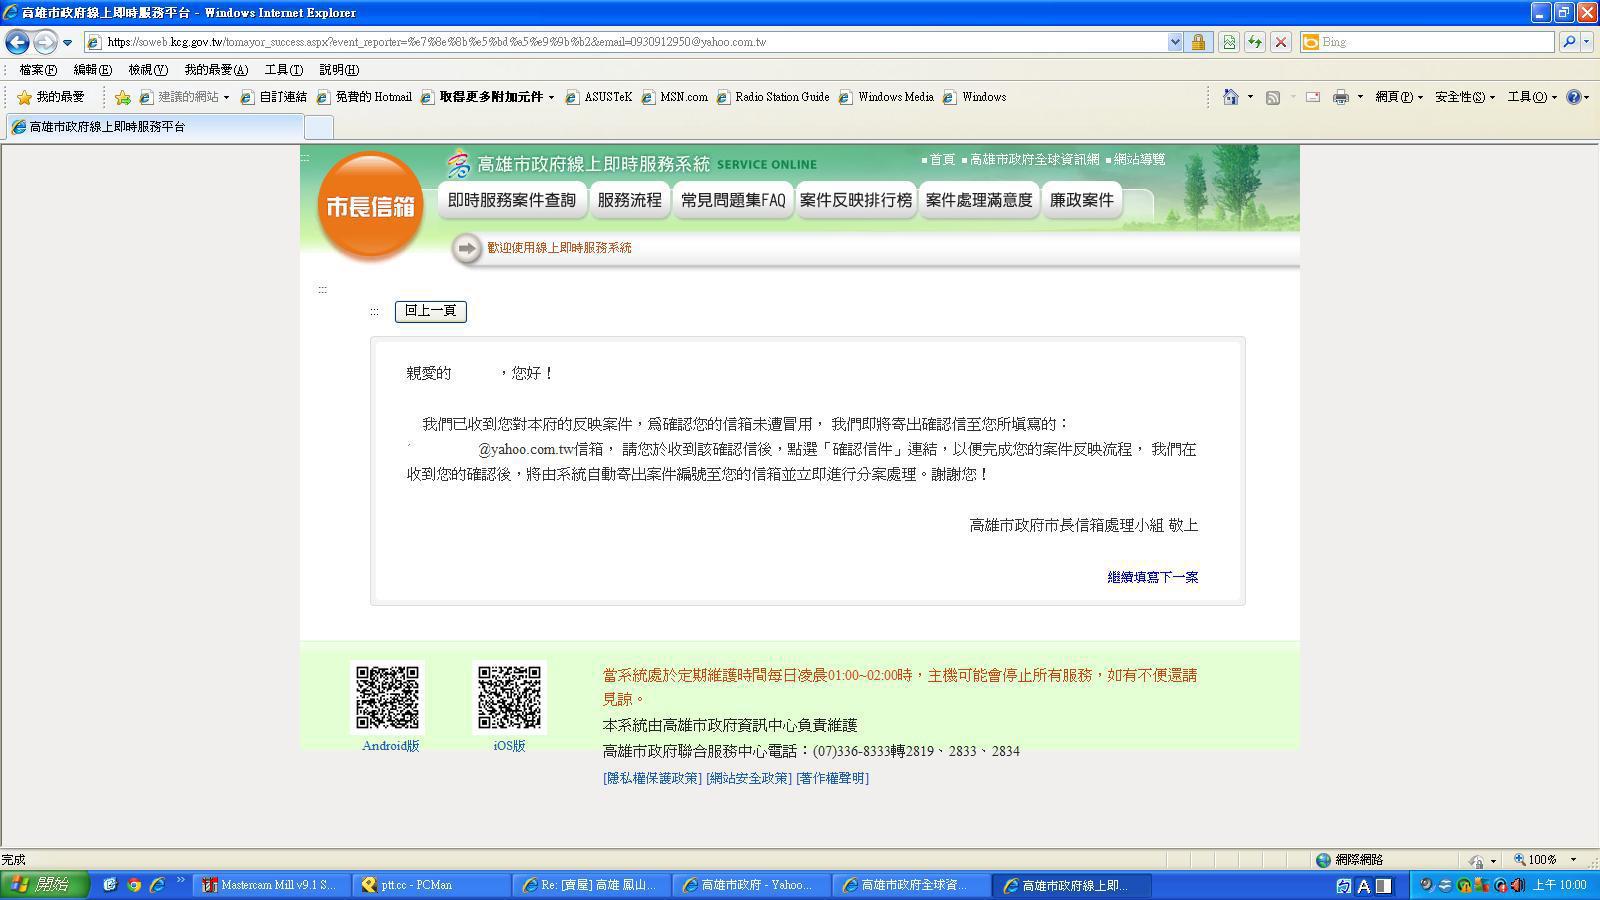This screenshot has width=1600, height=900.
Task: Click the orange 市長信箱 logo
Action: click(x=370, y=206)
